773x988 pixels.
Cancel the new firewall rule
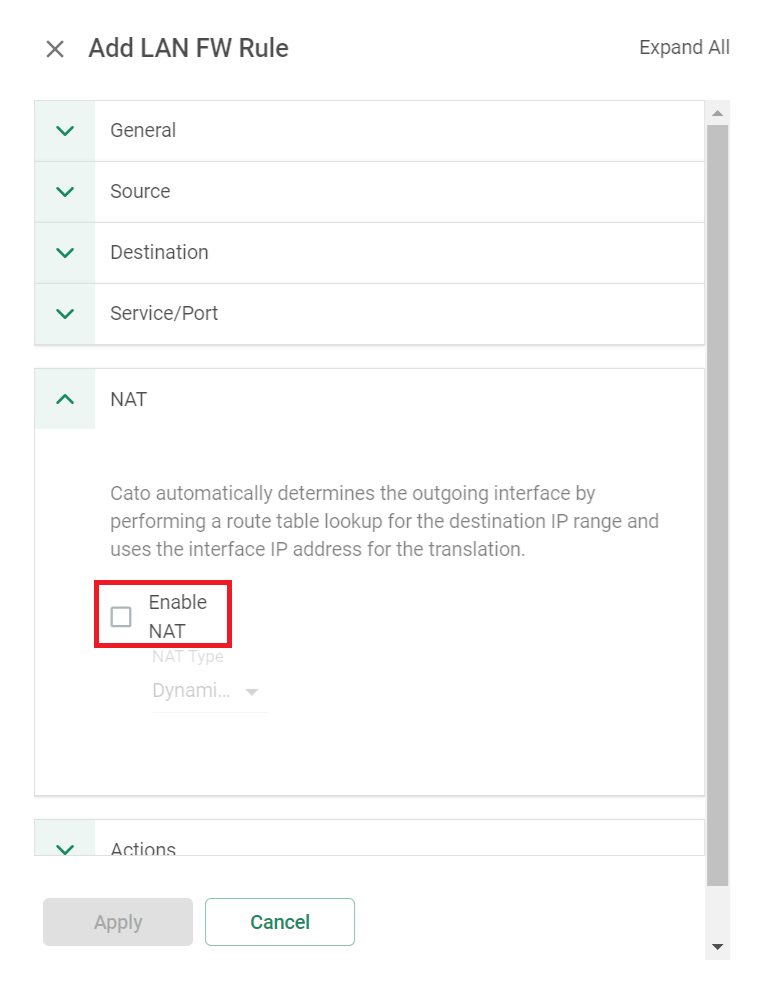[280, 922]
